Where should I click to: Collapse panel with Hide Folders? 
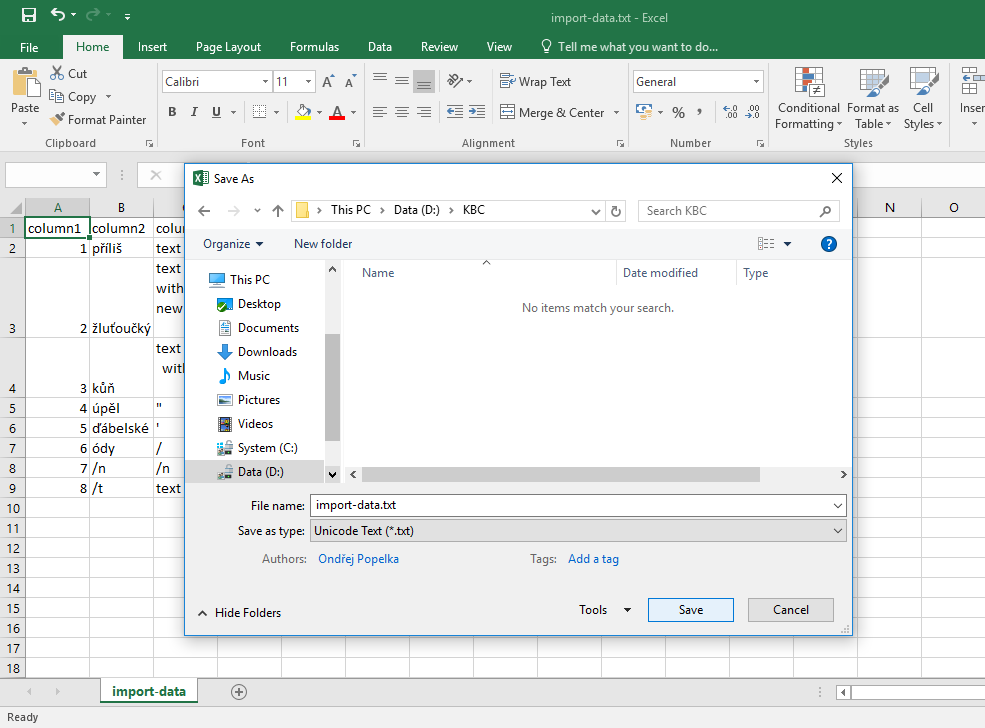[x=239, y=612]
